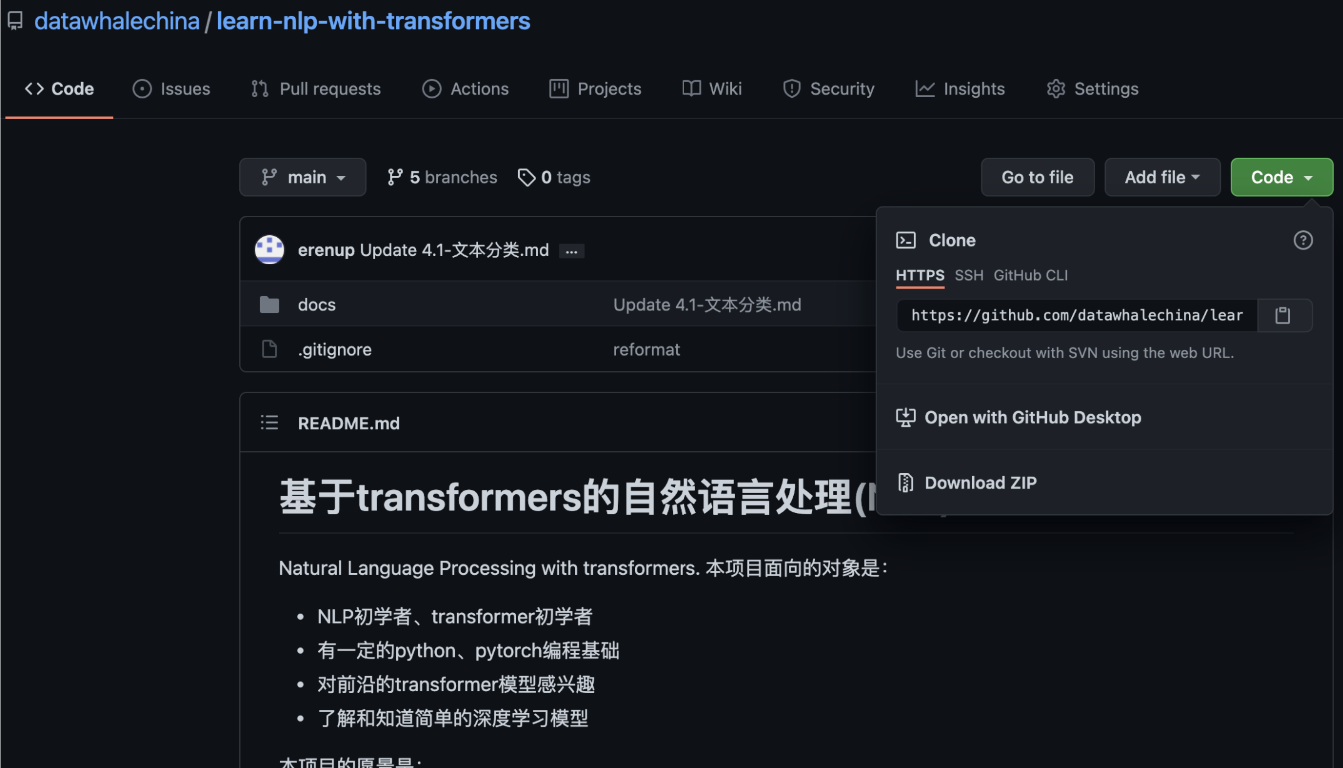Click the 有一定的python、pytorch编程基础 bullet
The height and width of the screenshot is (768, 1343).
(x=469, y=651)
